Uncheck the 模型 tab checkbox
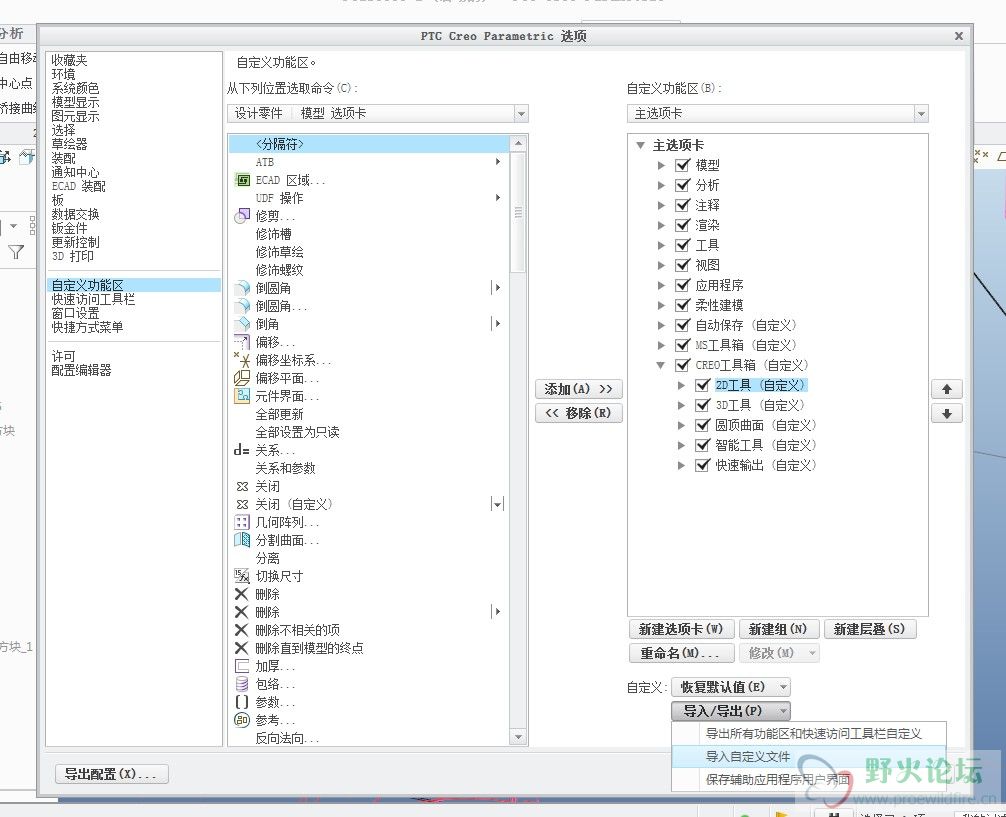The width and height of the screenshot is (1006, 817). [x=683, y=165]
